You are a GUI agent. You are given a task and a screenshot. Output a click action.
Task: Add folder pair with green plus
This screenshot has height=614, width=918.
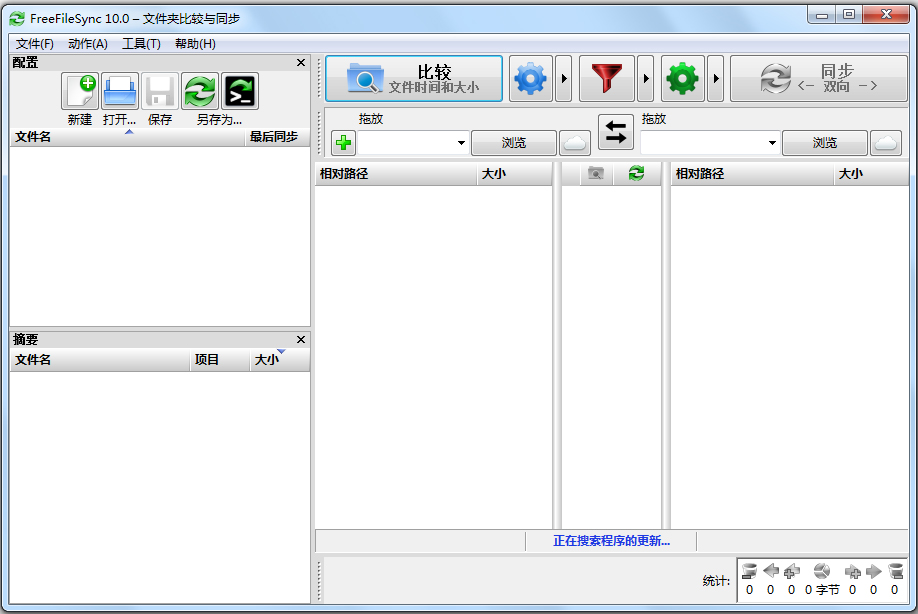pos(344,143)
